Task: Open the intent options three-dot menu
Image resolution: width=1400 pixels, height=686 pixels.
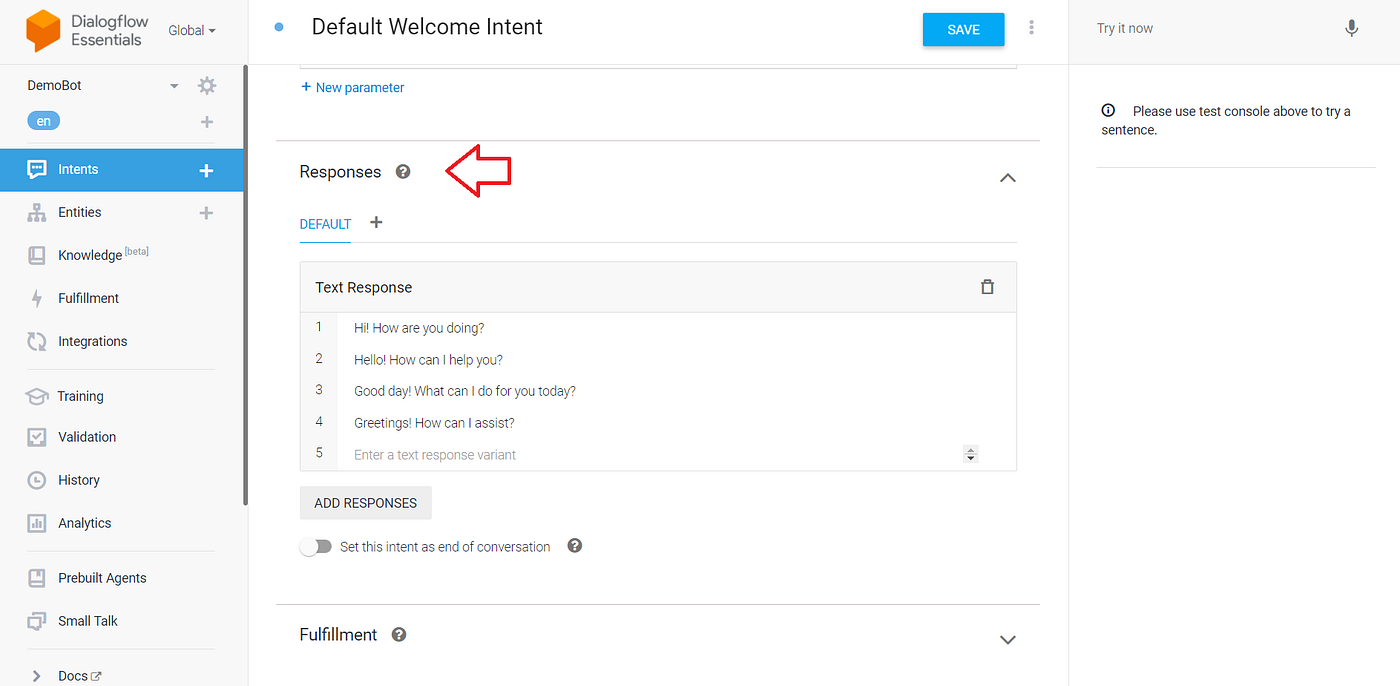Action: pos(1031,27)
